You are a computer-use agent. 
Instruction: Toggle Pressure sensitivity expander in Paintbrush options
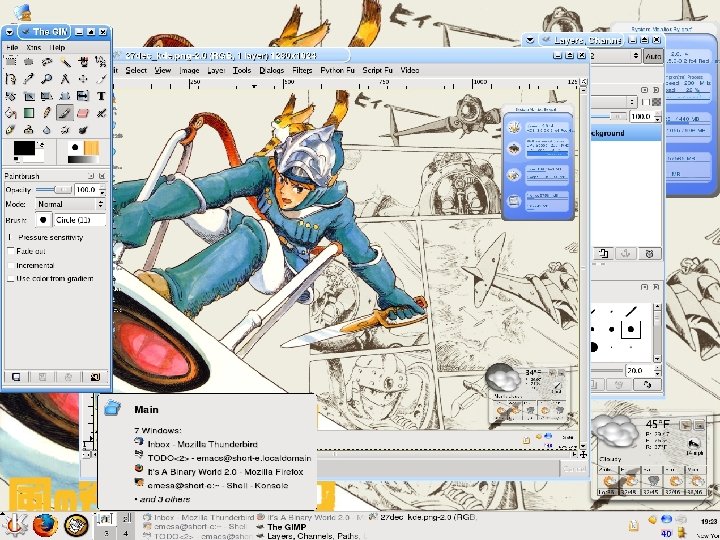(11, 237)
